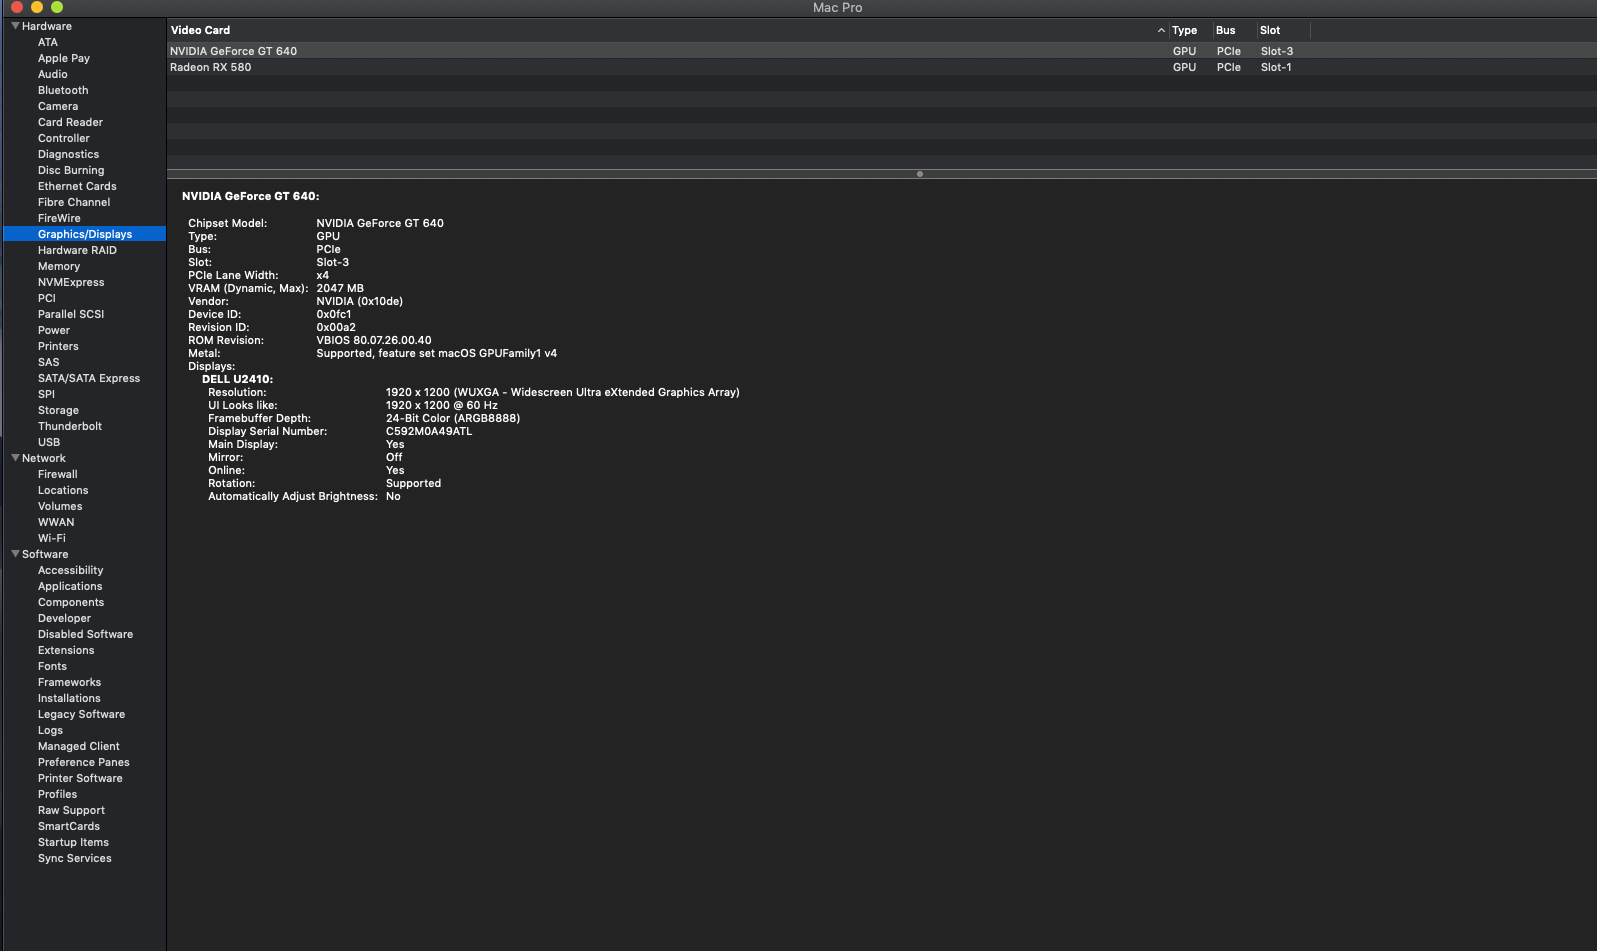This screenshot has width=1597, height=951.
Task: Open Ethernet Cards section
Action: click(x=77, y=186)
